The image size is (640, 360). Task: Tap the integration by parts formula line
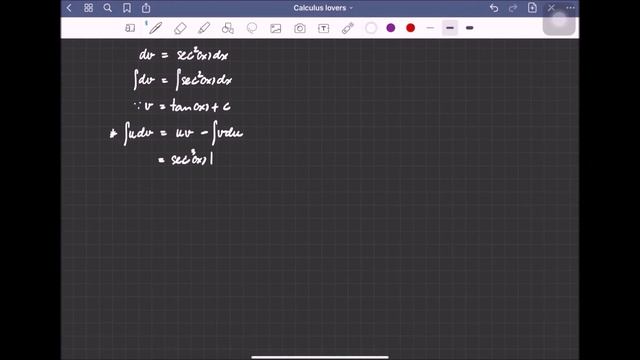point(177,133)
